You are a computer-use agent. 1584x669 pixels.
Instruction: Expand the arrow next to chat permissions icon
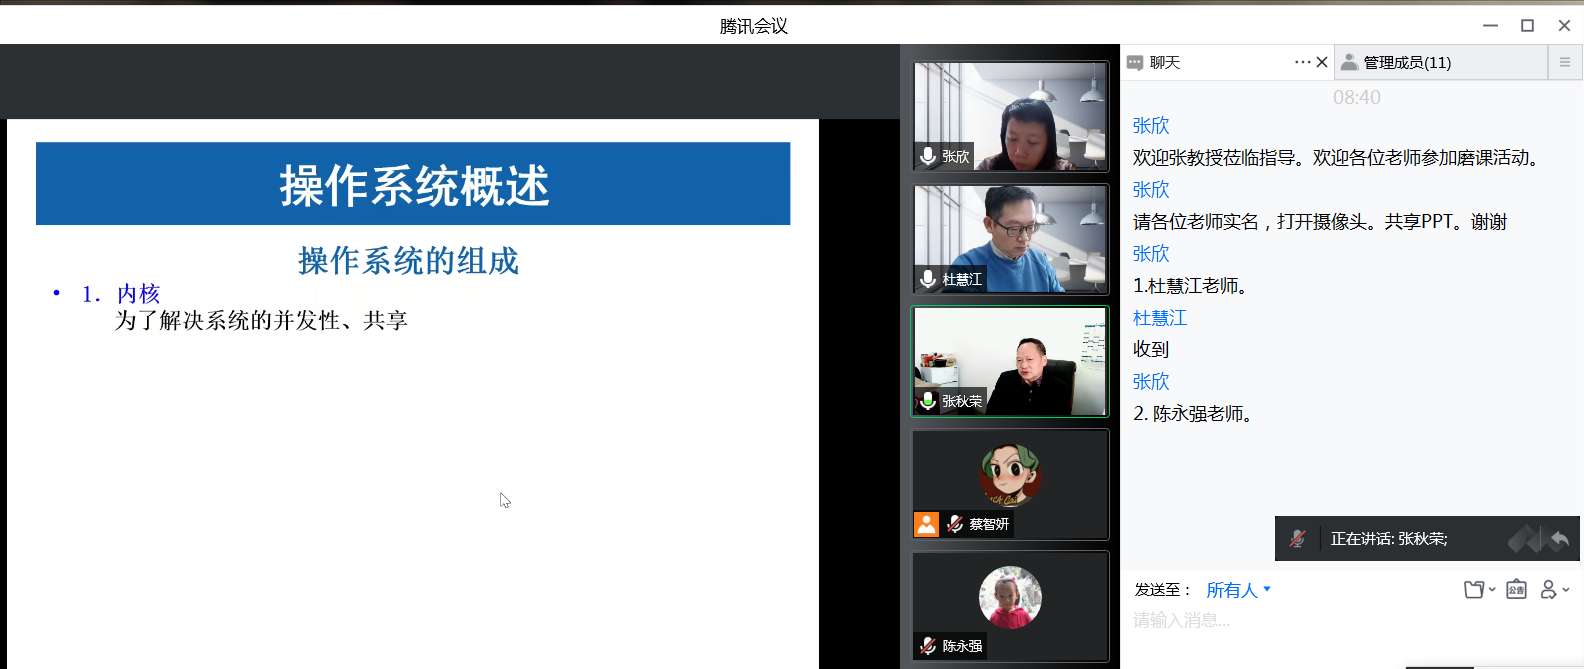point(1566,590)
